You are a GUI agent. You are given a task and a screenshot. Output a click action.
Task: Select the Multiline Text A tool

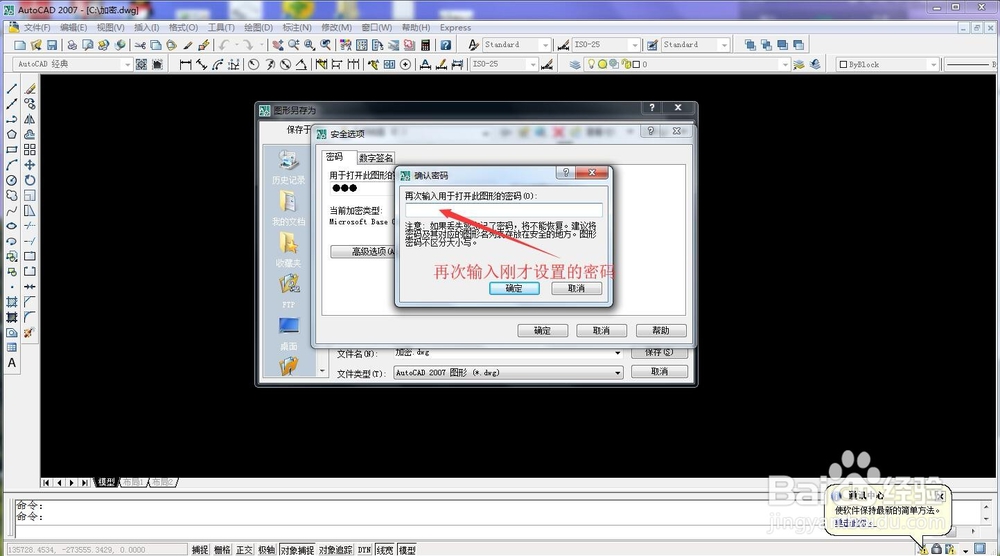coord(11,363)
